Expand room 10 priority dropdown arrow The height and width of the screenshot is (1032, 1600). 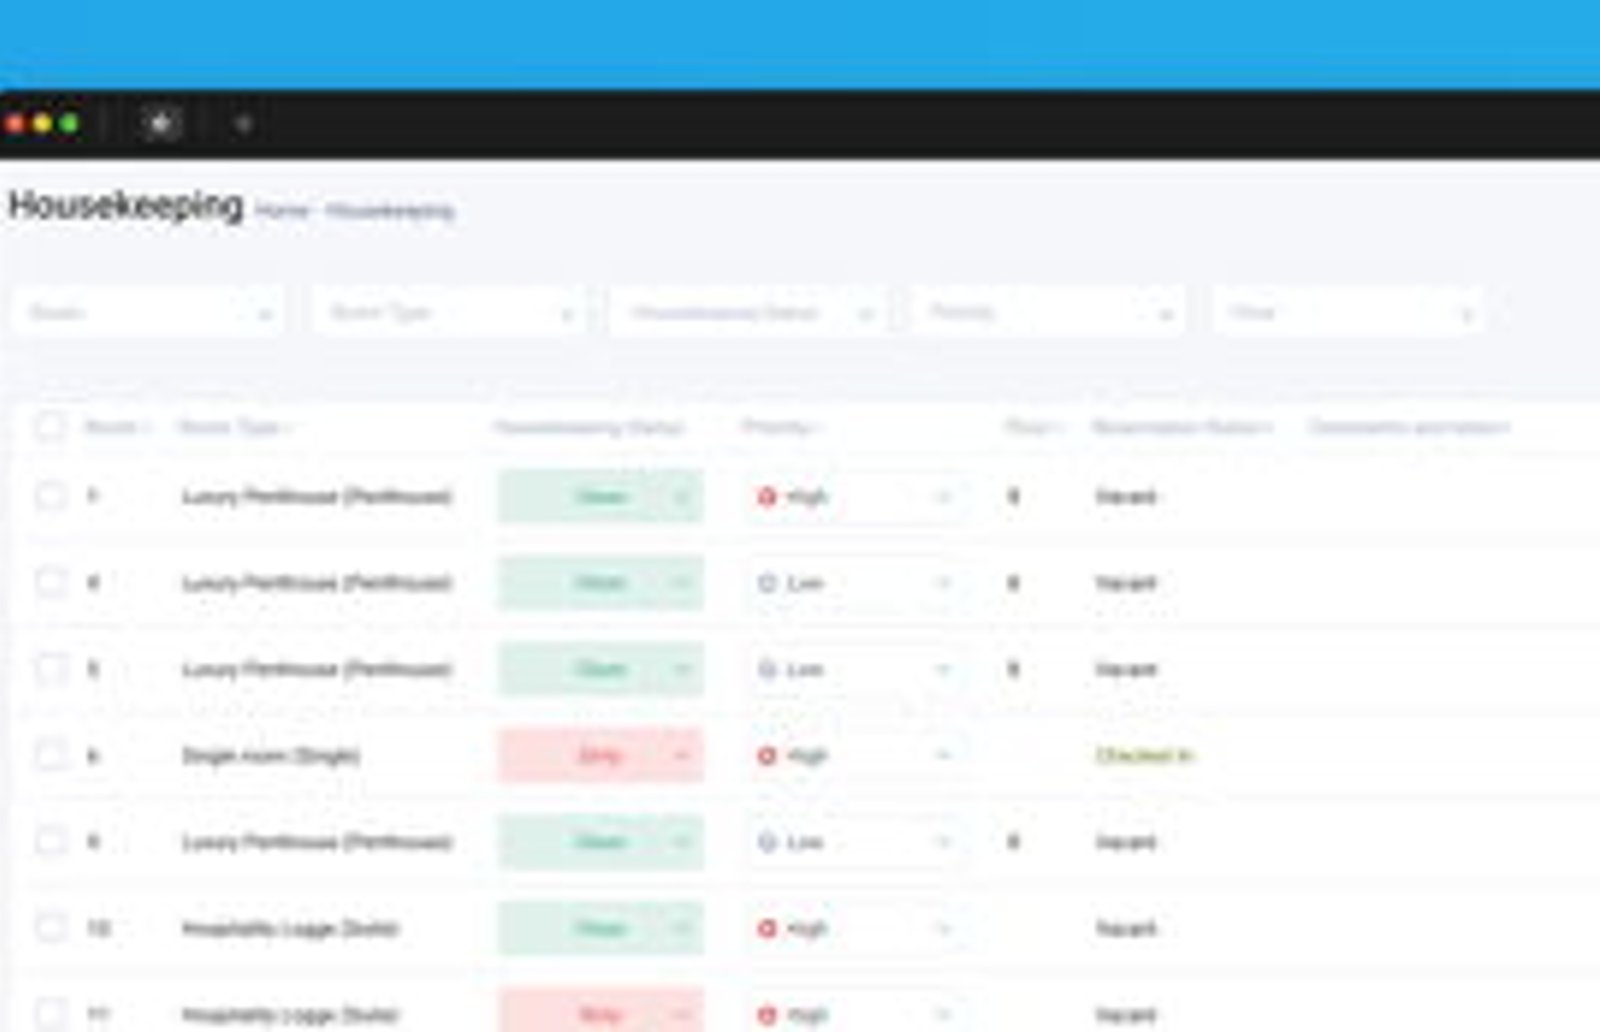coord(942,928)
